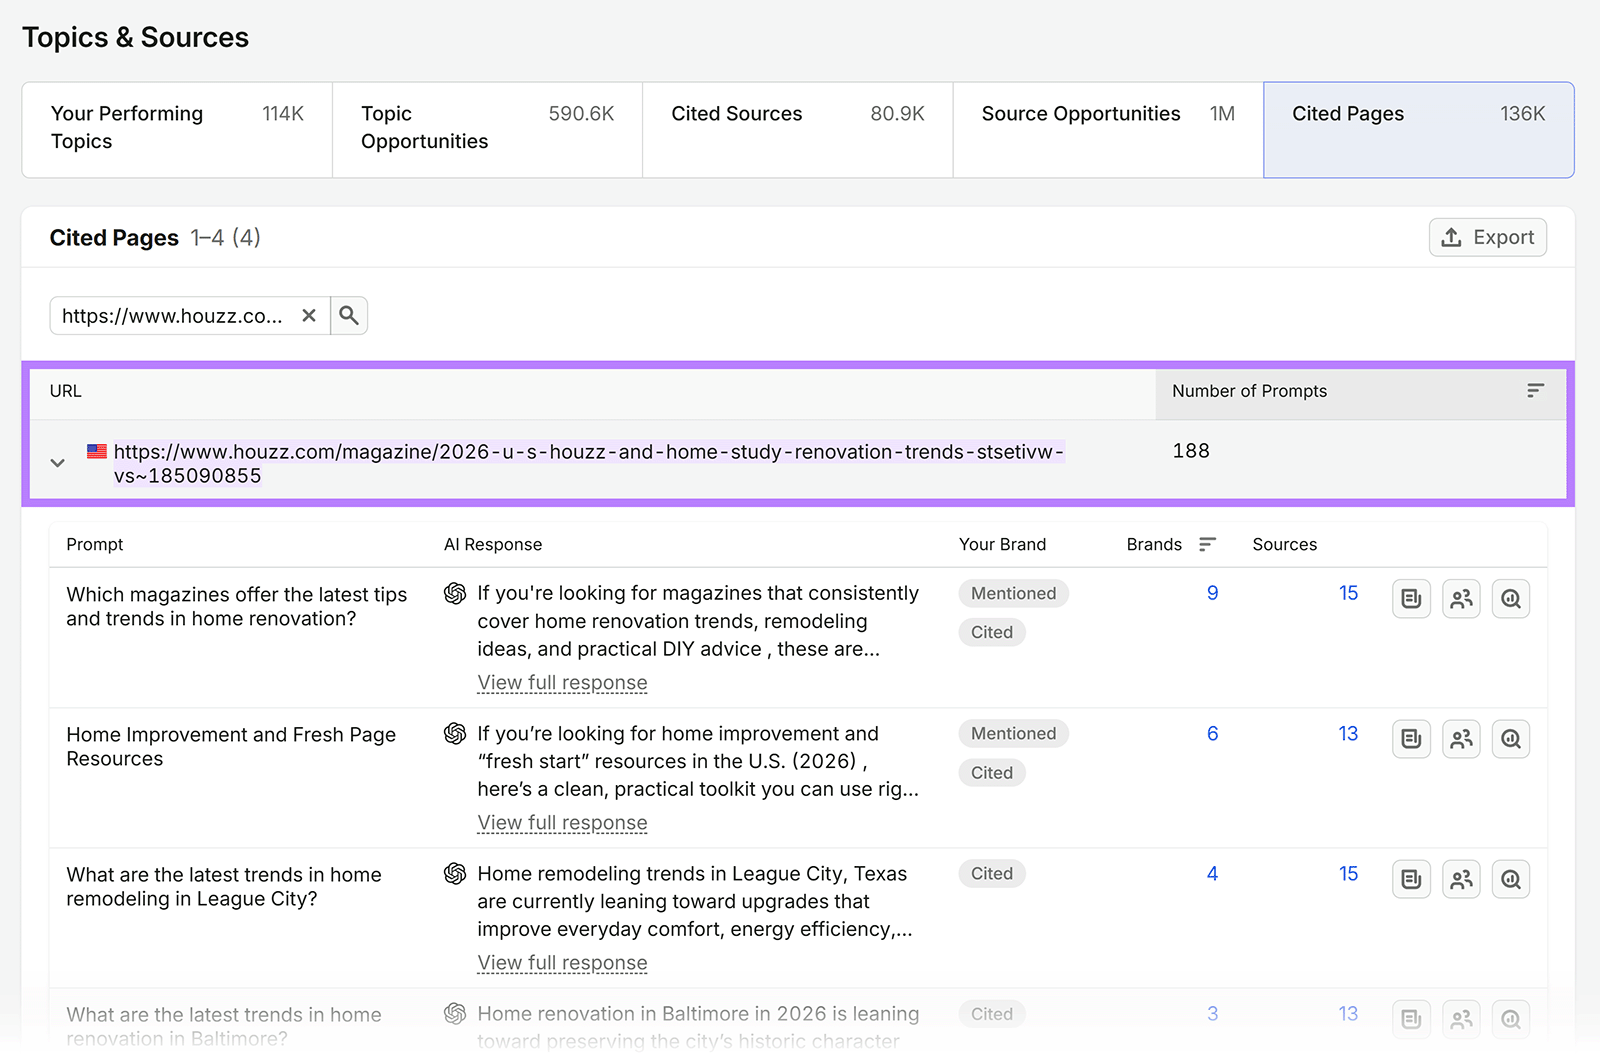Click ChatGPT icon in Home Improvement response

455,734
